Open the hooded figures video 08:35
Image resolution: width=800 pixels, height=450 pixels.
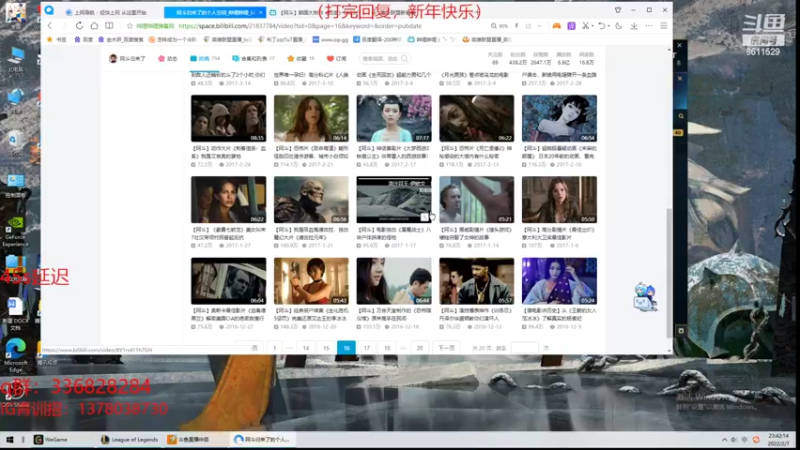[229, 118]
